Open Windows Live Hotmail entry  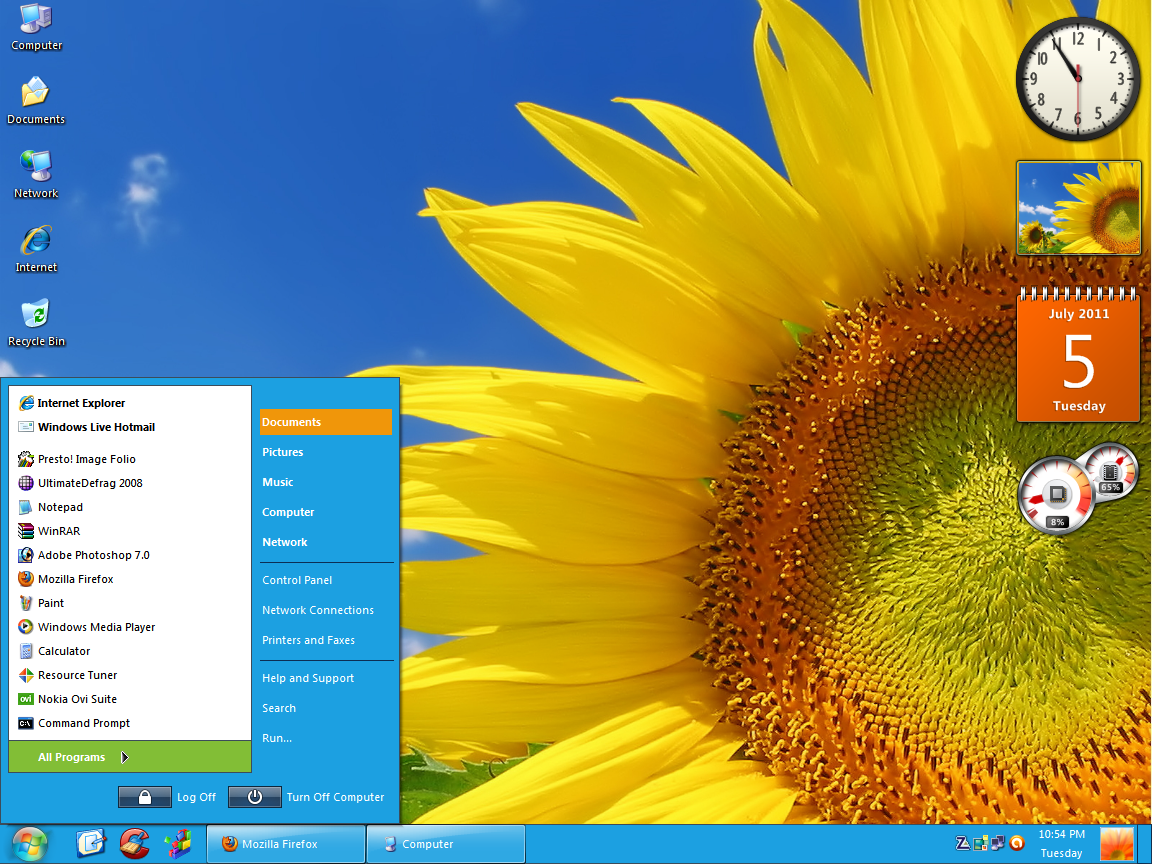click(x=87, y=427)
